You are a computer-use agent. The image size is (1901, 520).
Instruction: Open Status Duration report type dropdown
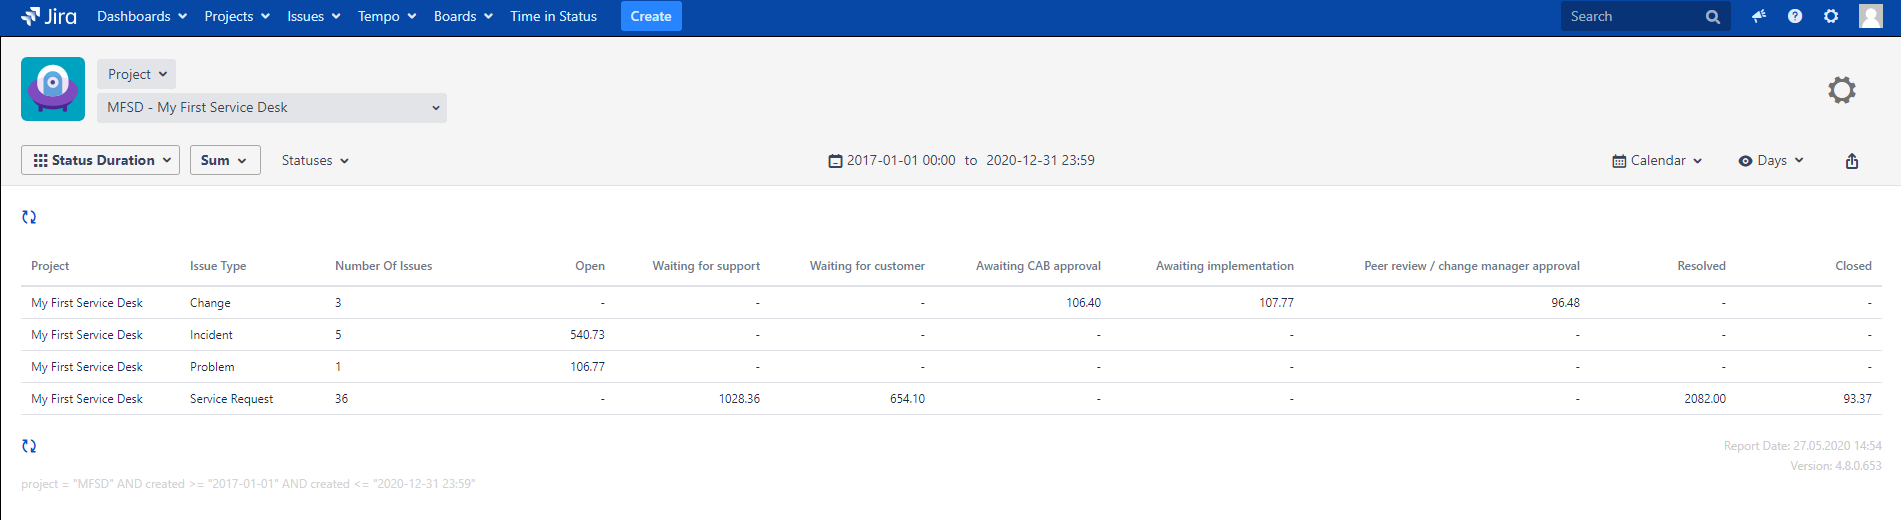coord(101,160)
